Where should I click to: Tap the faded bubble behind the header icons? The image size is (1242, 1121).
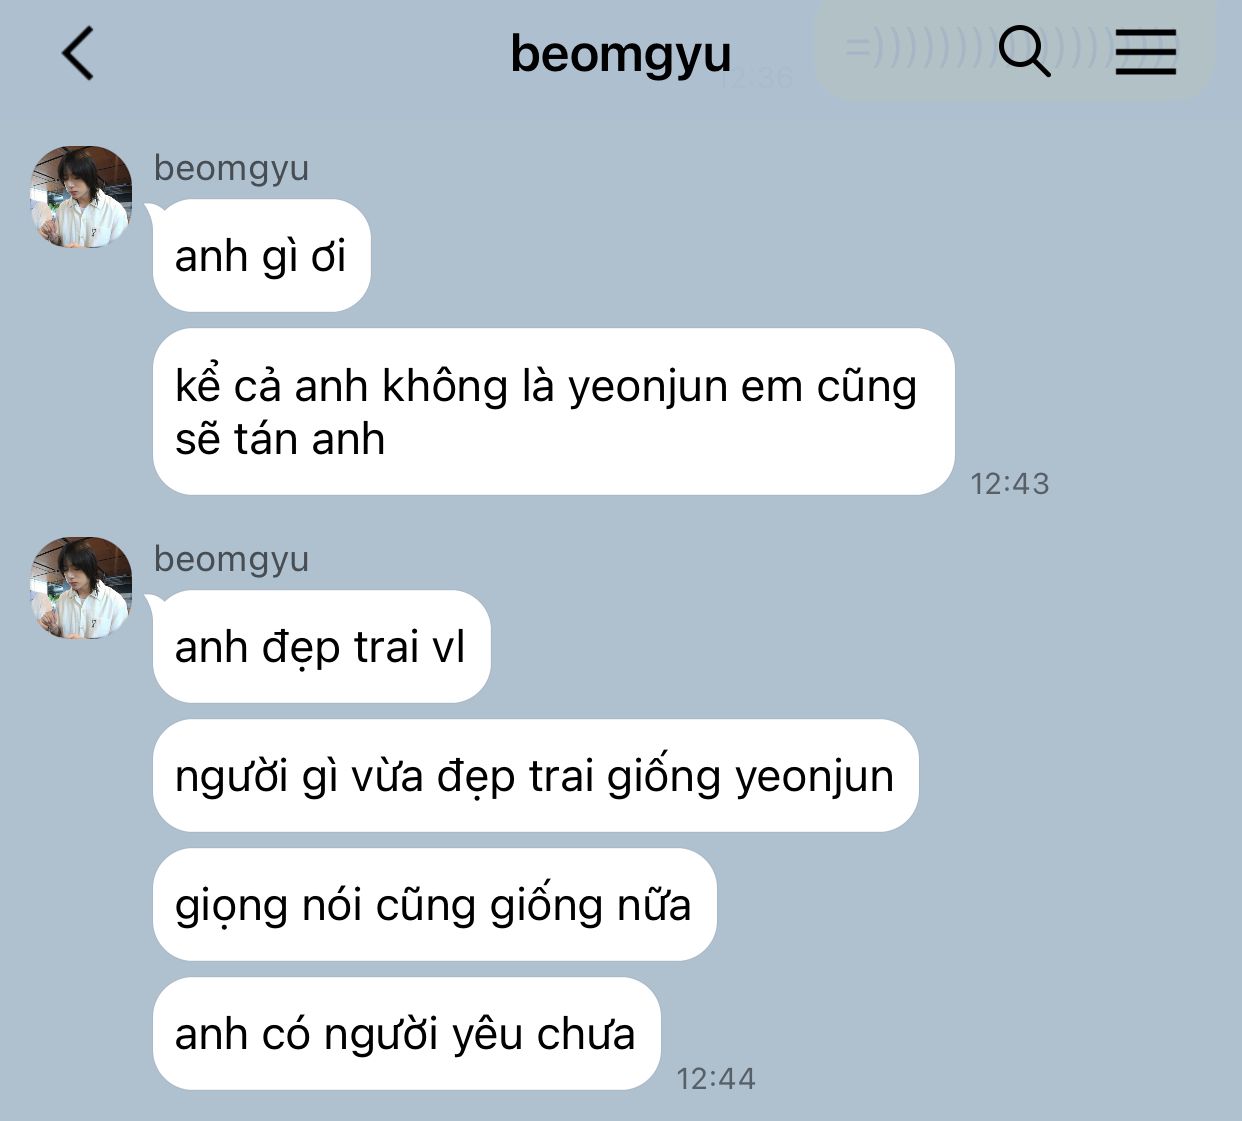[1014, 48]
